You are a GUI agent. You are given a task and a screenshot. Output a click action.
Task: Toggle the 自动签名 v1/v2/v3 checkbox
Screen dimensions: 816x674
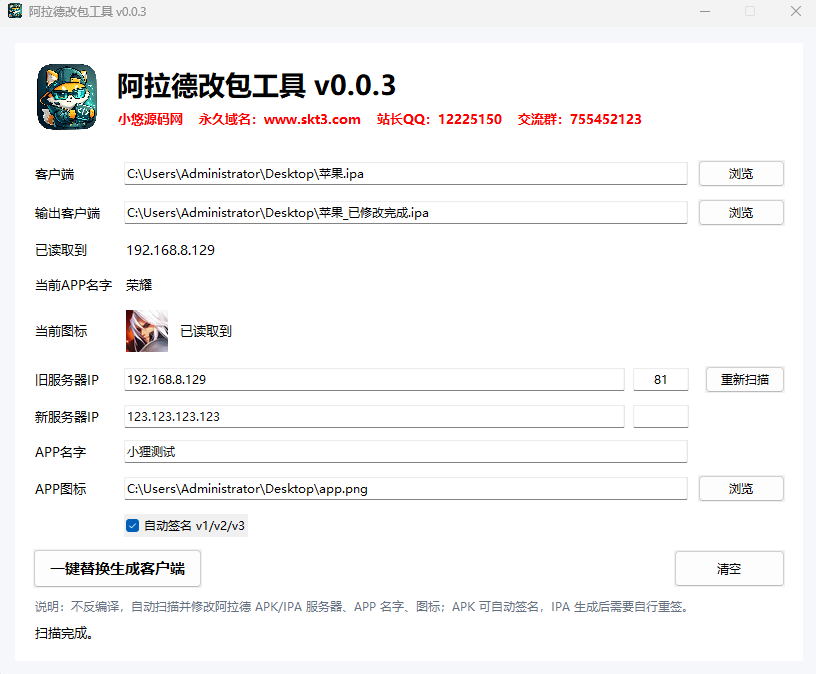(133, 526)
